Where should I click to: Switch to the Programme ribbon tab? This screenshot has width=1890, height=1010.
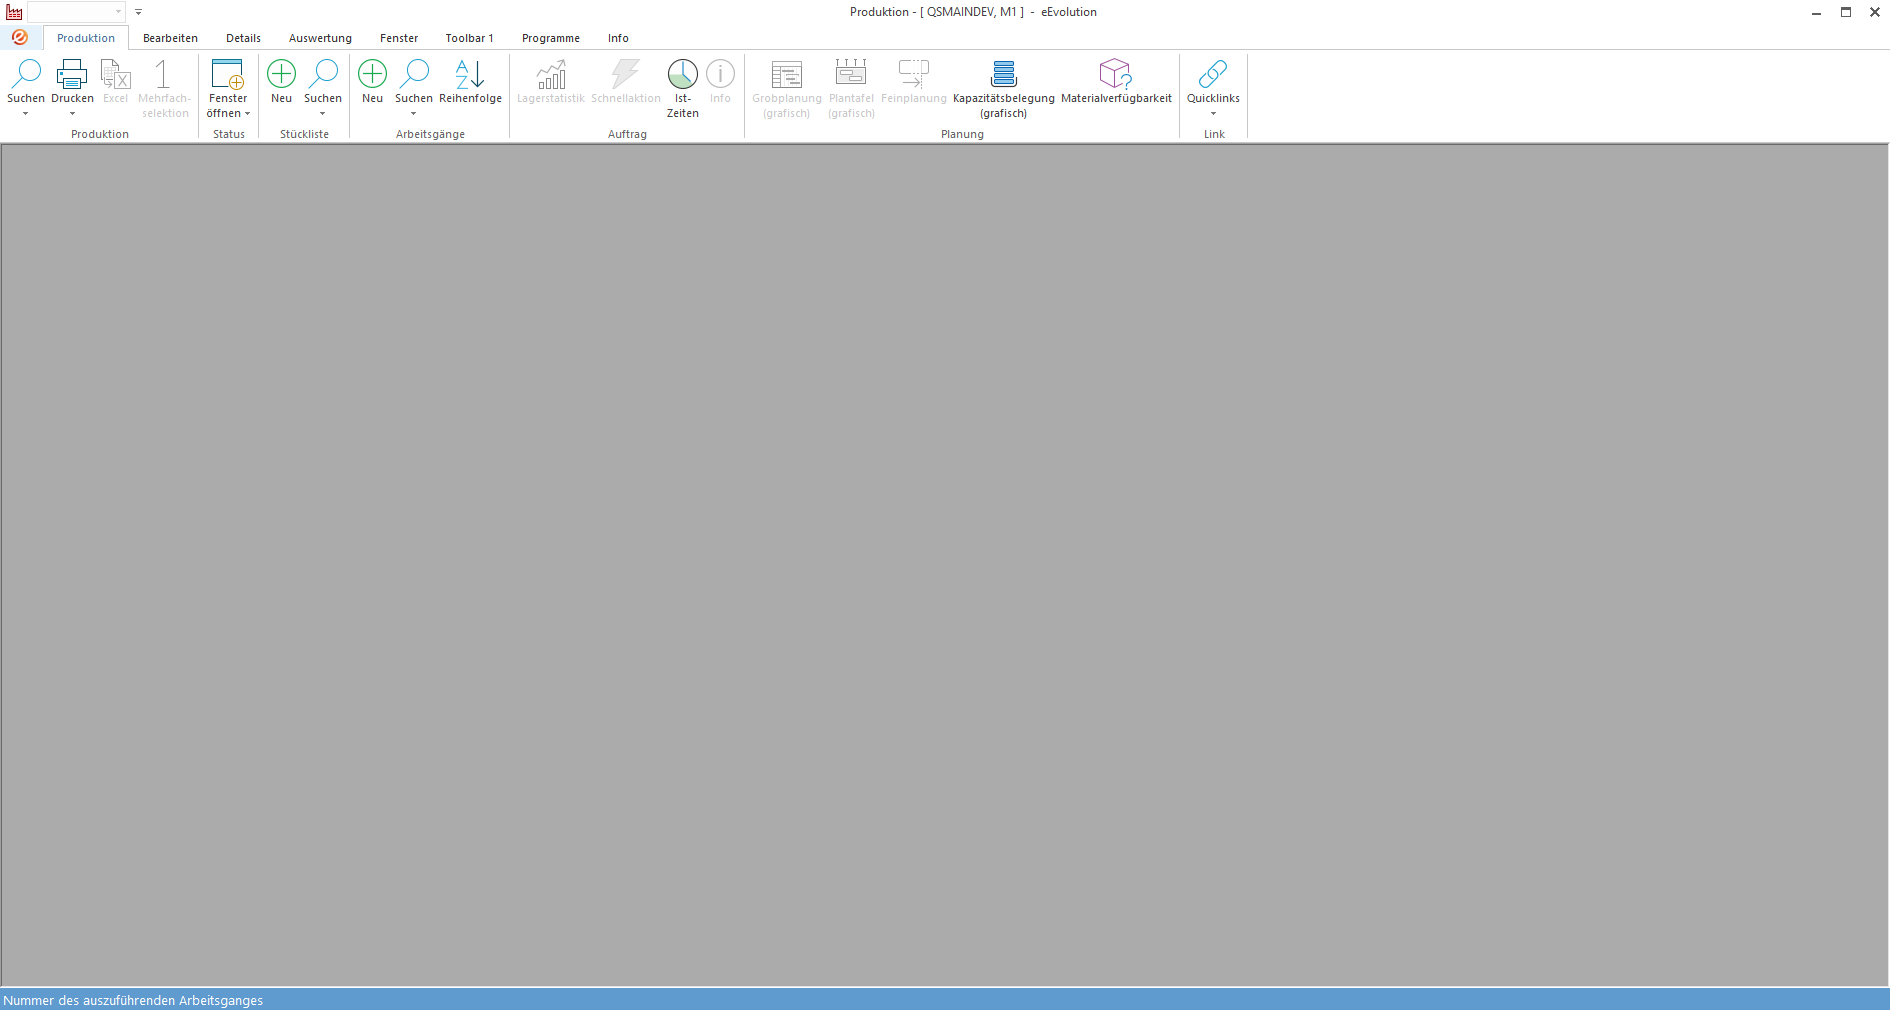click(551, 38)
